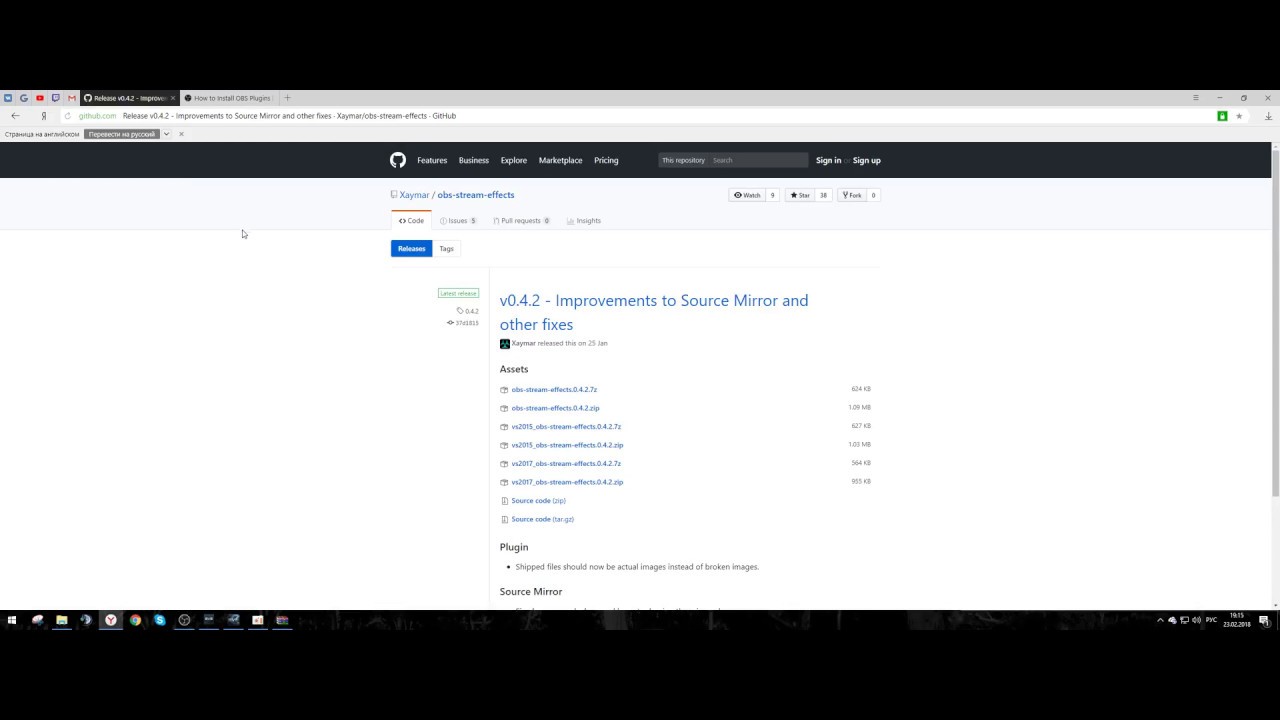Switch to How to Install OBS Plugins tab

coord(228,98)
